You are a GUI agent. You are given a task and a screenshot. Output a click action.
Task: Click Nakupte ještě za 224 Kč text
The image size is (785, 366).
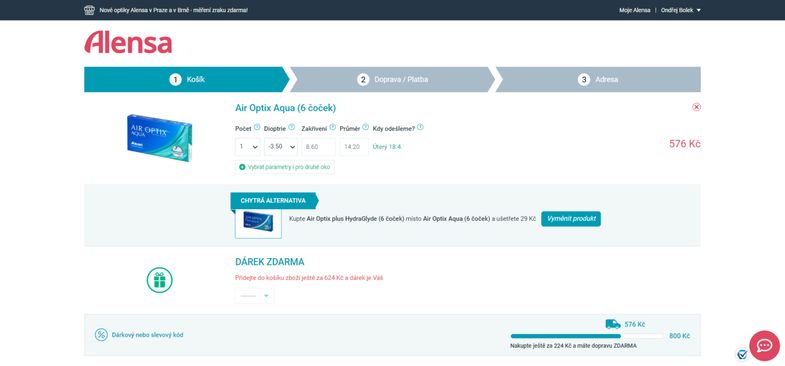(x=574, y=345)
